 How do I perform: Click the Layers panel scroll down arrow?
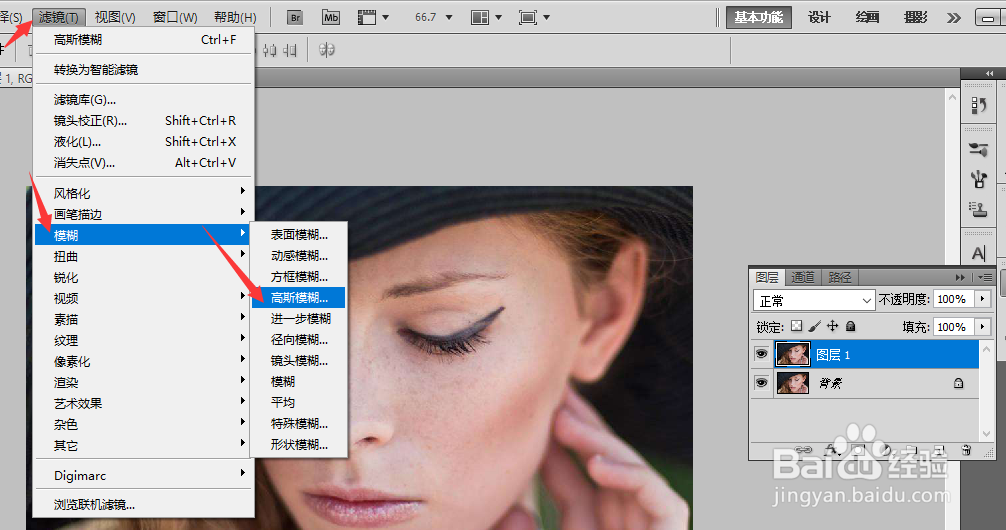click(987, 434)
